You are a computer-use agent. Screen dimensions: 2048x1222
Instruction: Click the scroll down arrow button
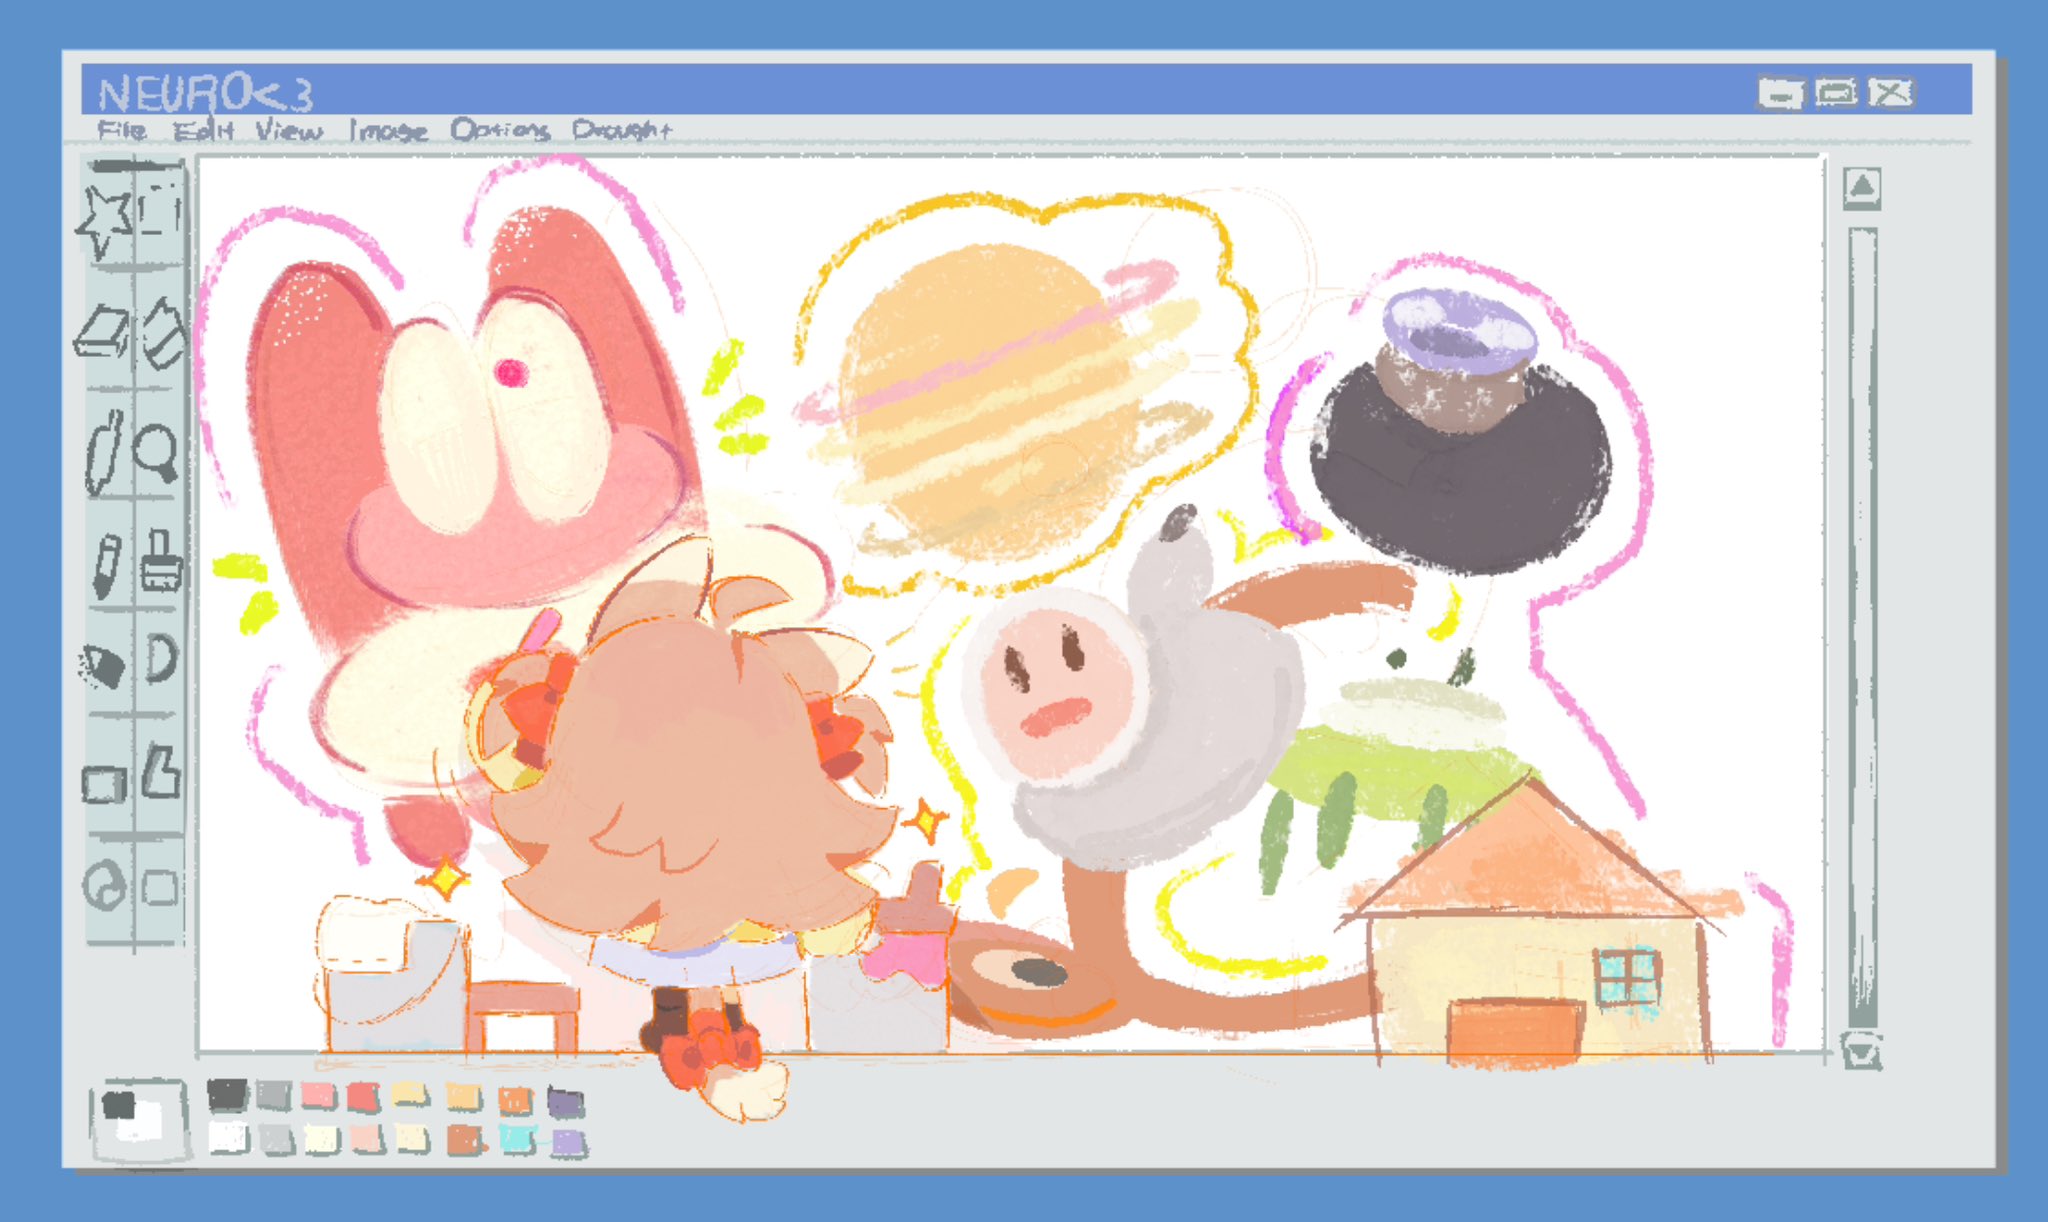[1862, 1052]
